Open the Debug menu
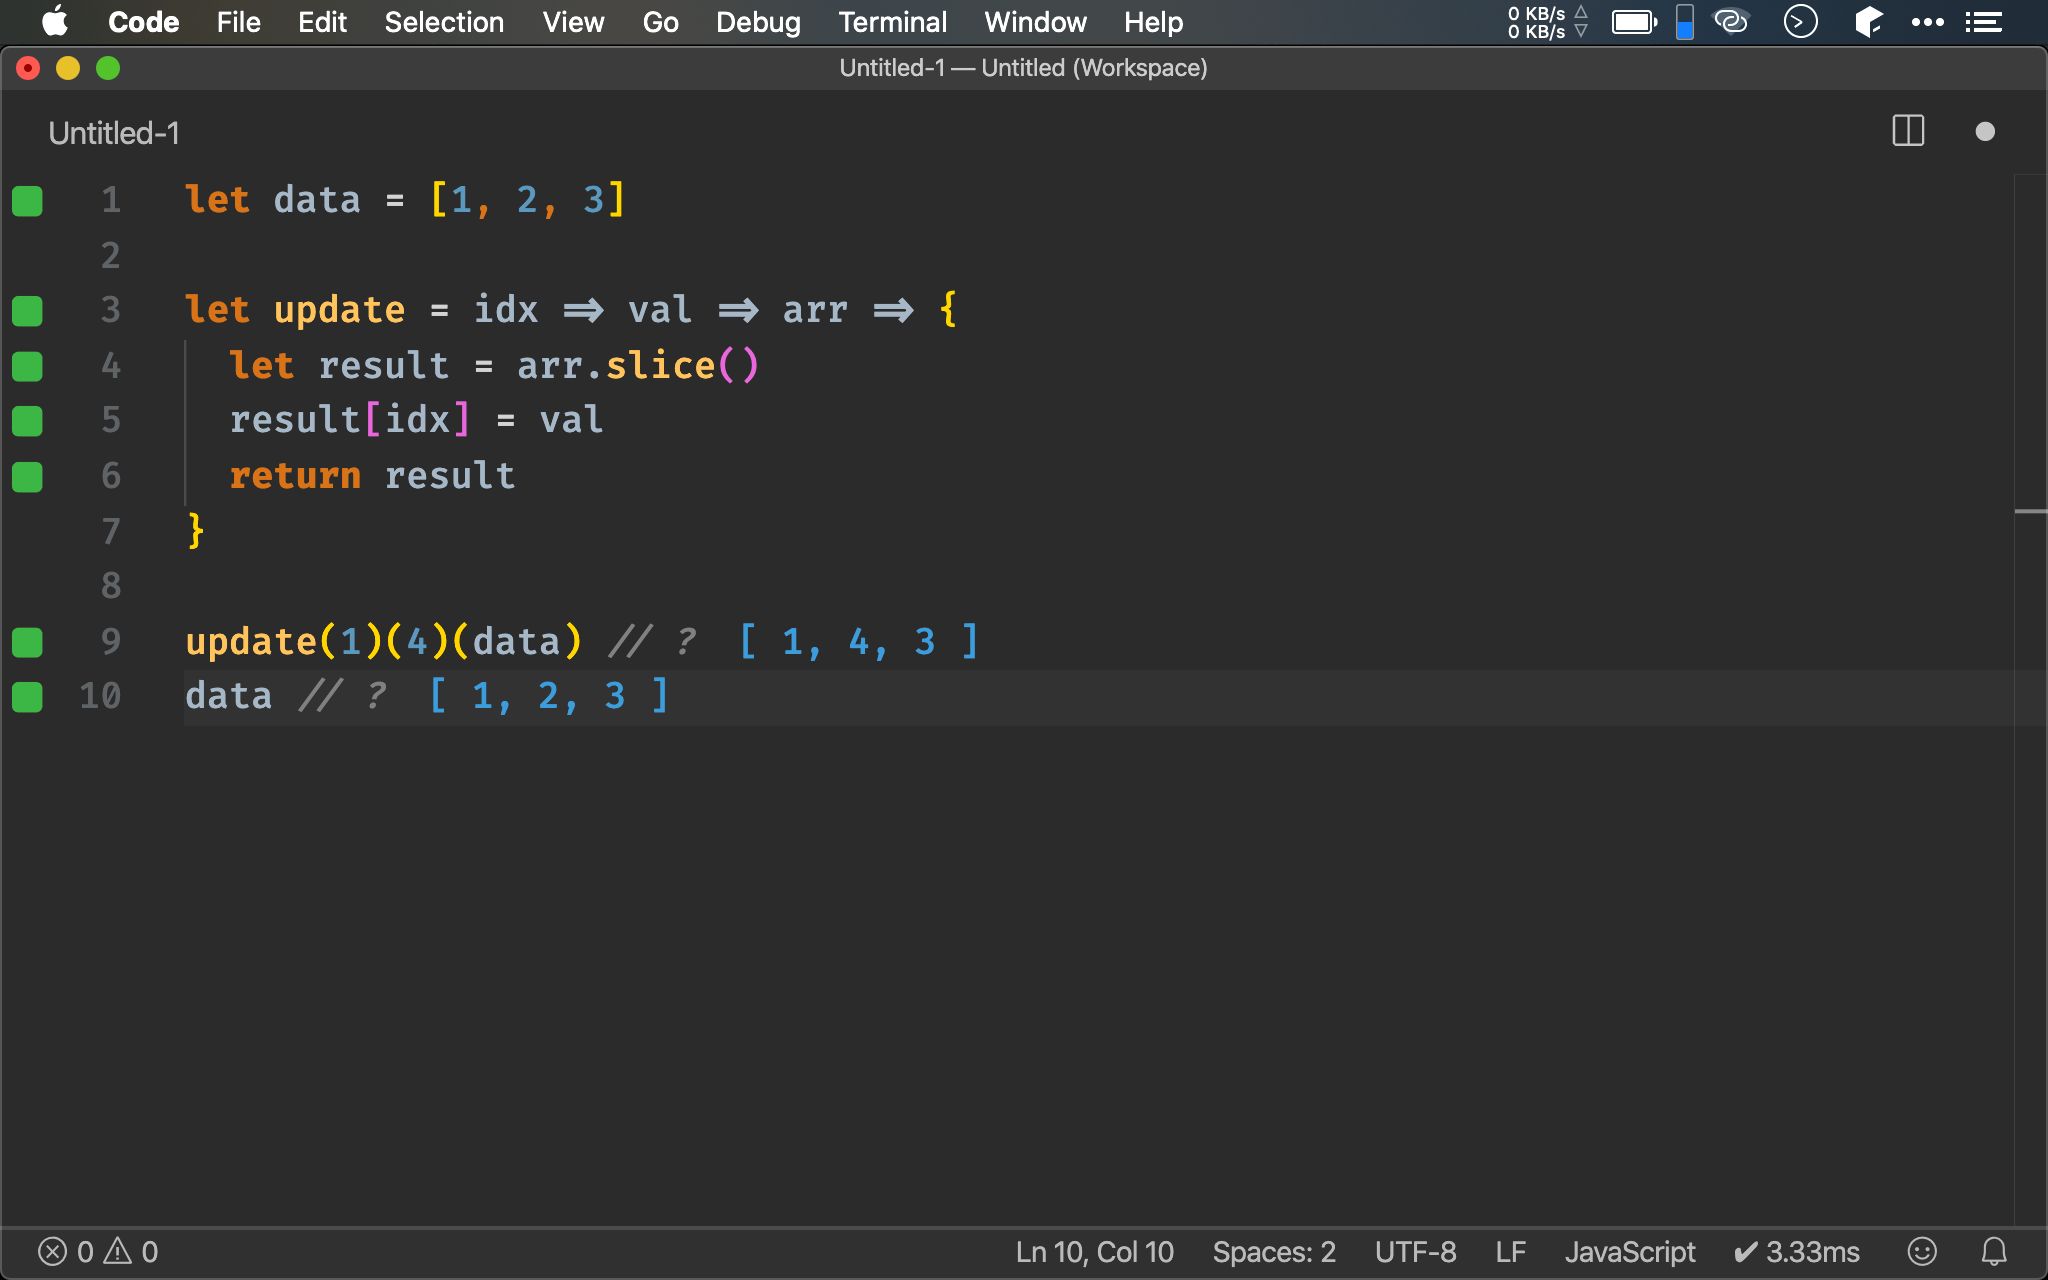The width and height of the screenshot is (2048, 1280). click(x=758, y=22)
